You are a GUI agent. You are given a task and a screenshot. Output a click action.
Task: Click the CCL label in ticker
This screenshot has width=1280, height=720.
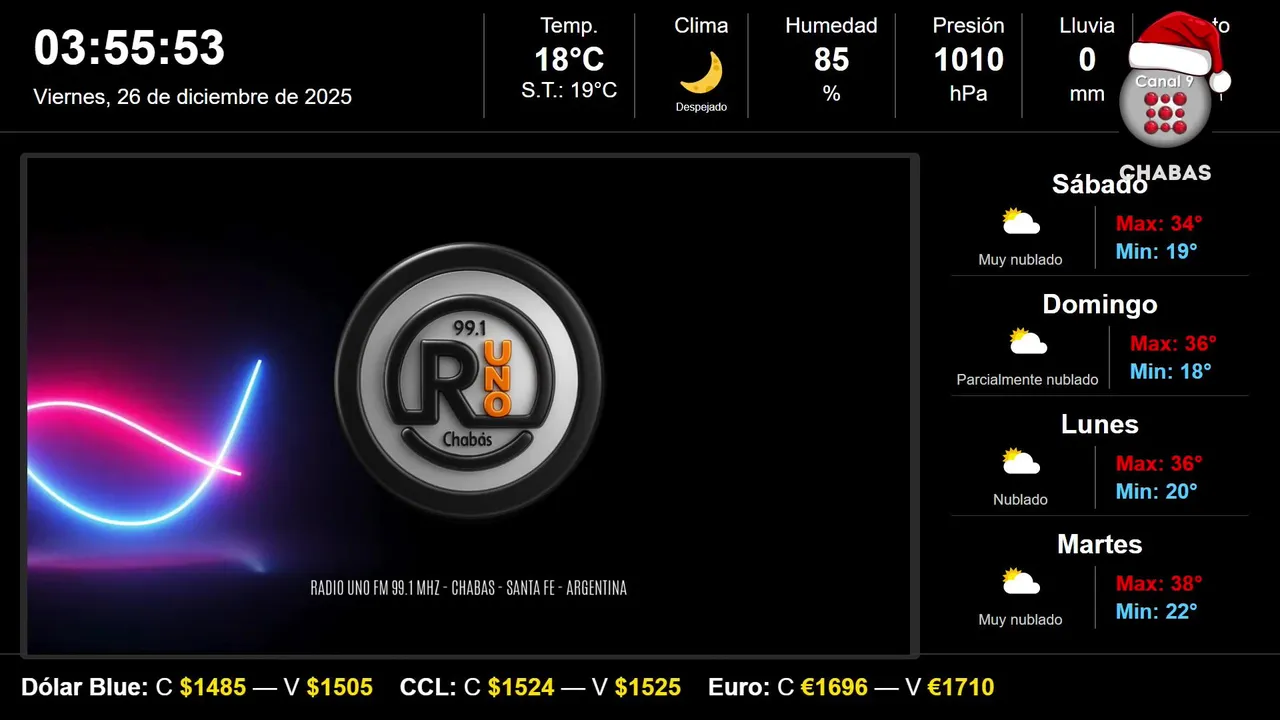tap(428, 687)
